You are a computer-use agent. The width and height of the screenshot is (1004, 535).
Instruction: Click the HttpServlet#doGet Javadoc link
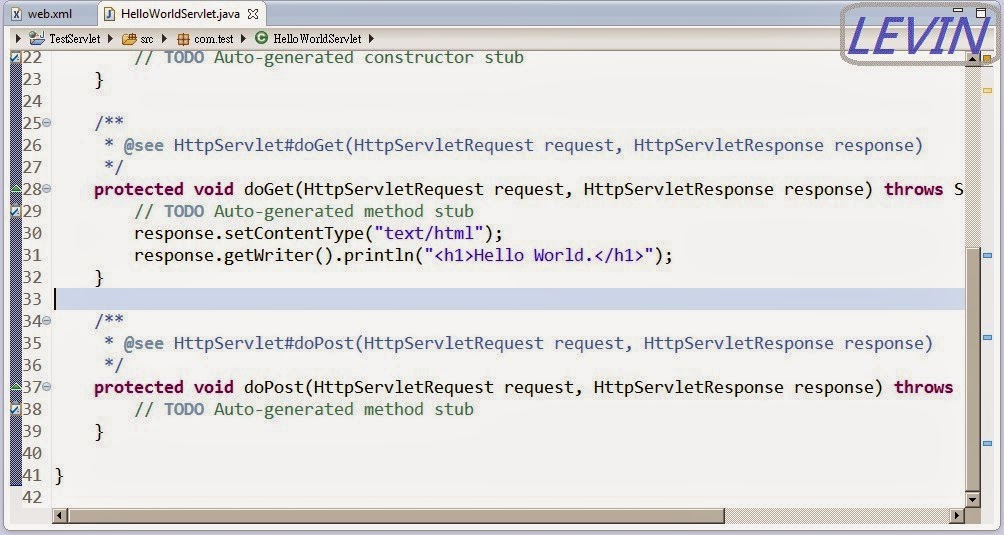point(259,145)
